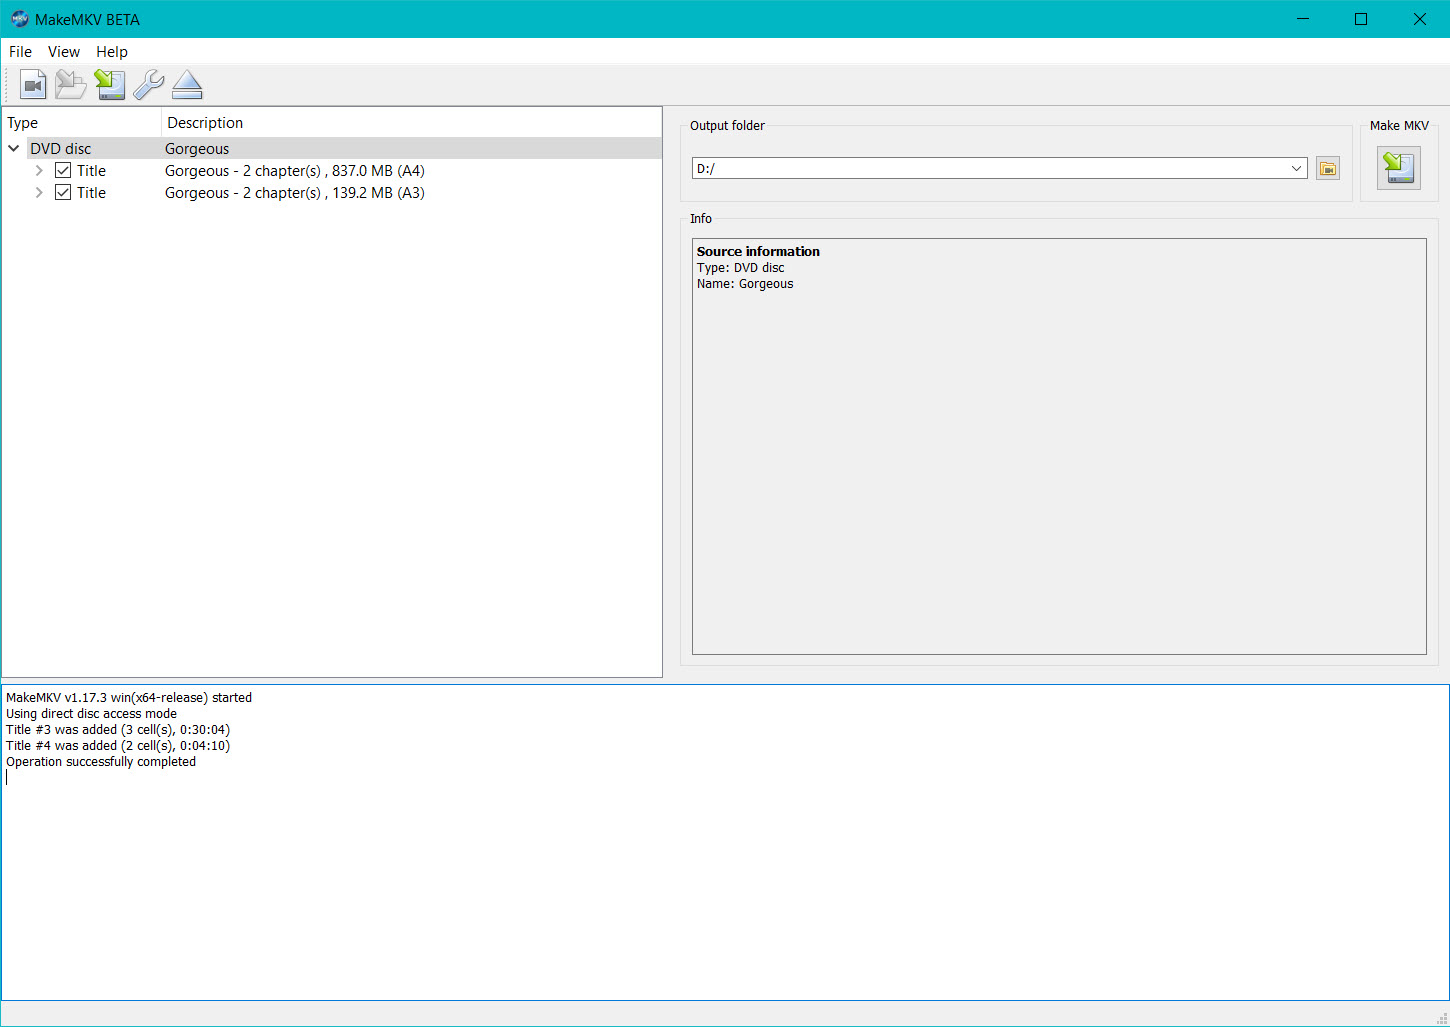Click log line 'Title #4 was added'
This screenshot has height=1027, width=1450.
(118, 746)
